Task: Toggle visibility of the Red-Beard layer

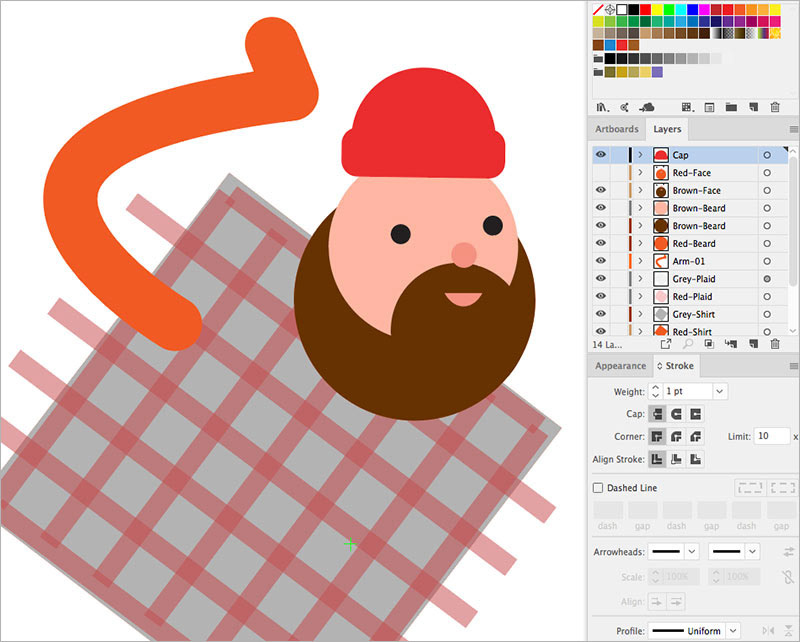Action: pos(601,243)
